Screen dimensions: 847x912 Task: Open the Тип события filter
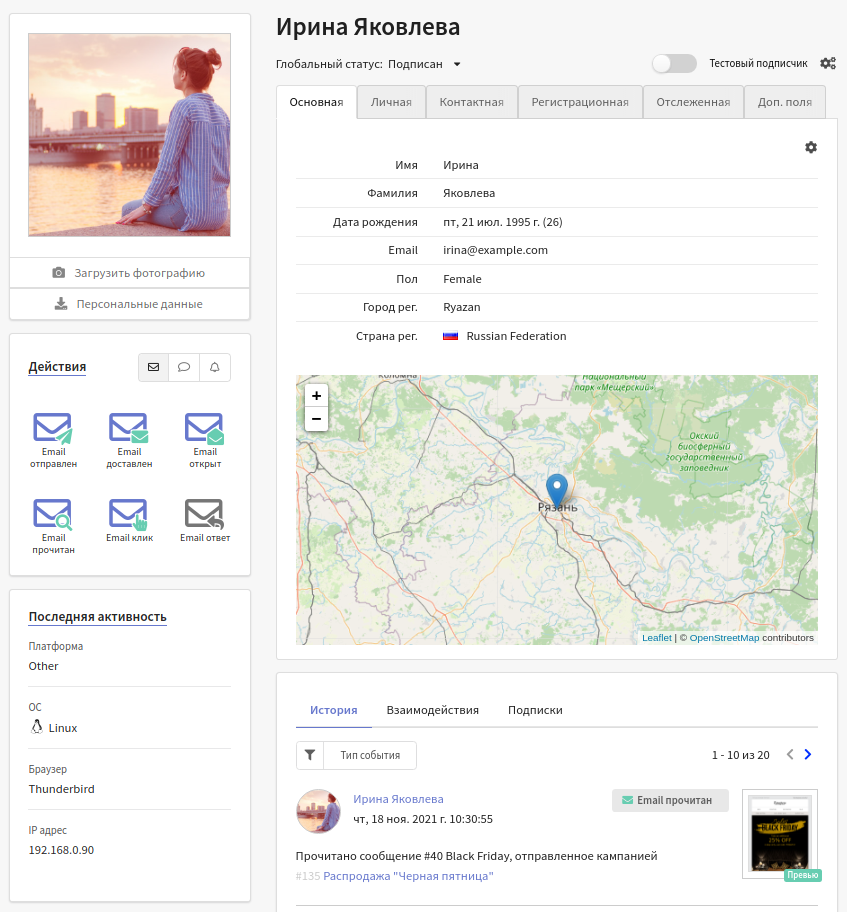[x=356, y=755]
